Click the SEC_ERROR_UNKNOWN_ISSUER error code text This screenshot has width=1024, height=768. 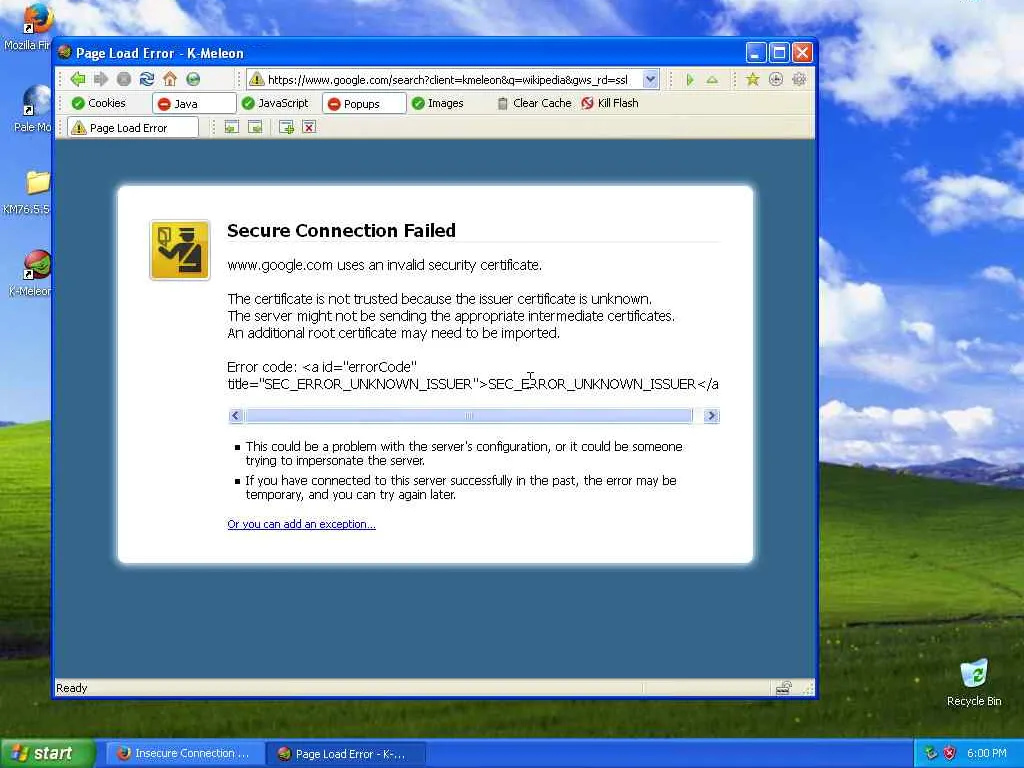(x=592, y=384)
